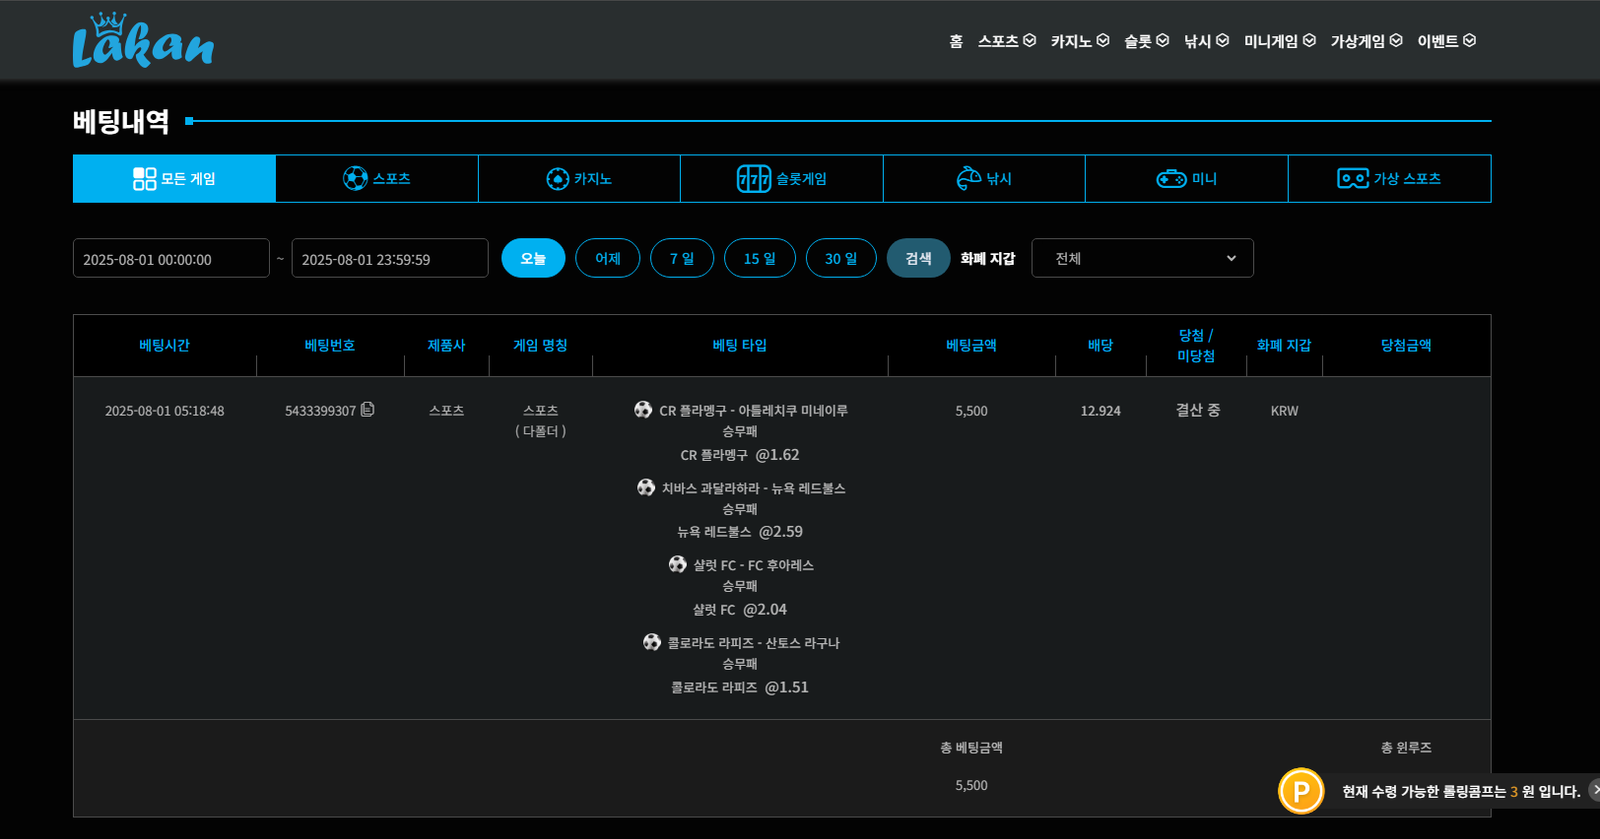Switch to the 슬롯게임 tab

[x=782, y=179]
